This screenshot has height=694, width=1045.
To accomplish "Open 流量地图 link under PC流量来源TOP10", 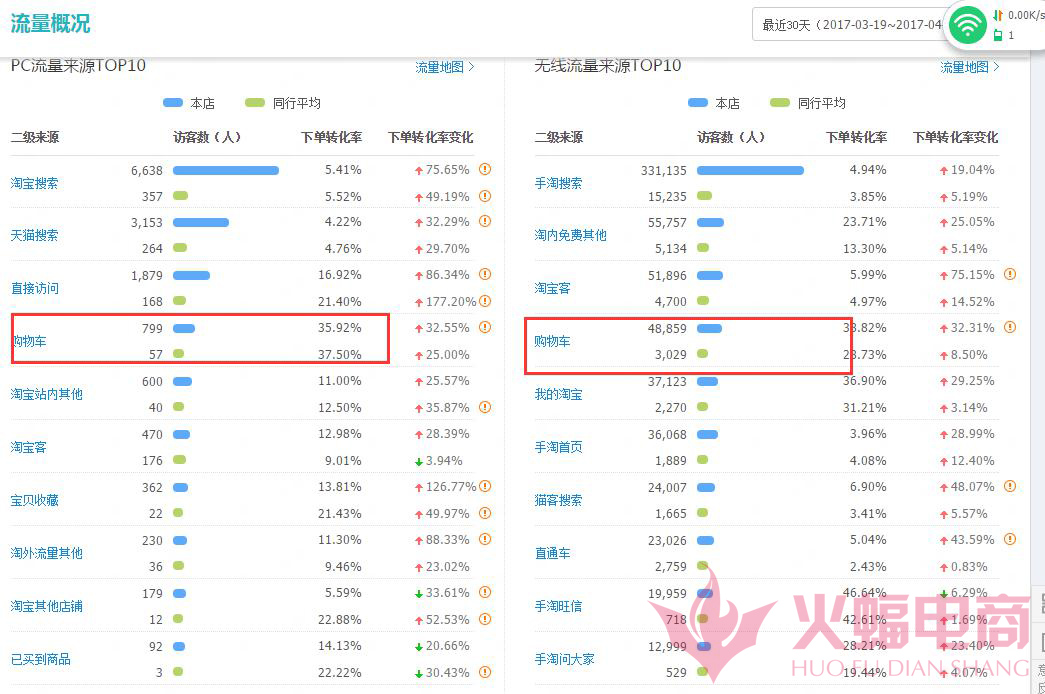I will point(445,67).
